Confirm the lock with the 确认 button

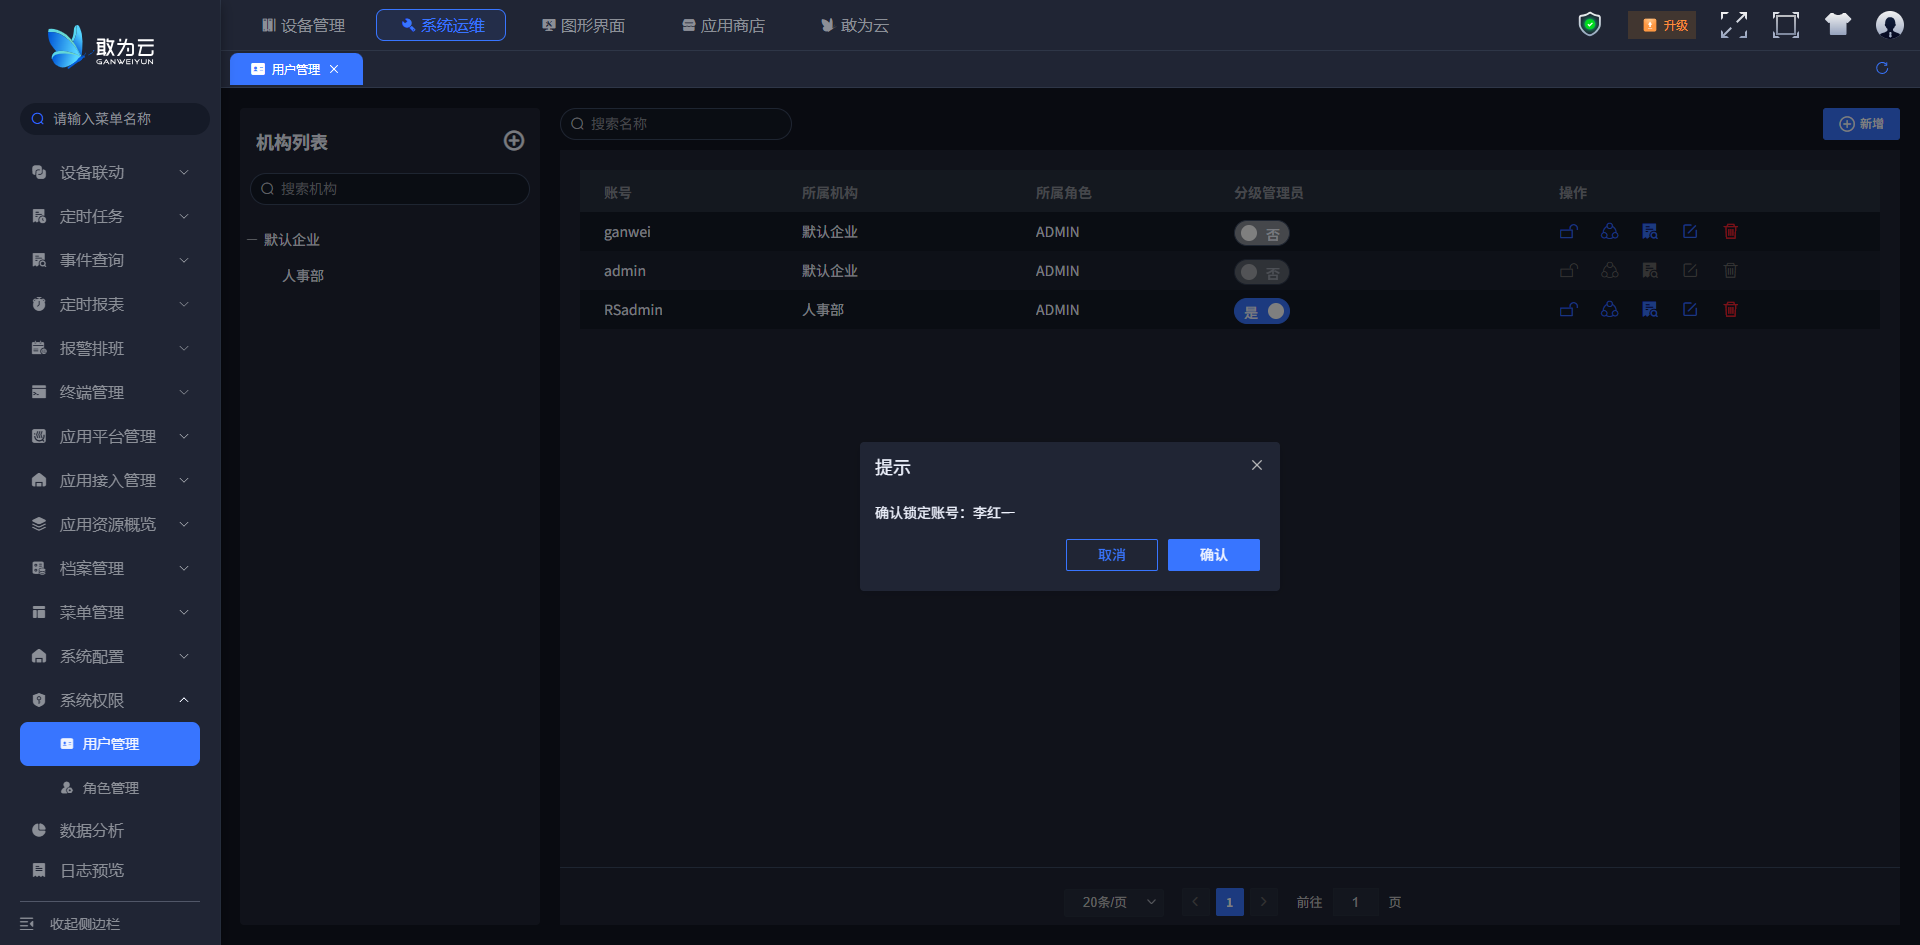click(x=1213, y=555)
